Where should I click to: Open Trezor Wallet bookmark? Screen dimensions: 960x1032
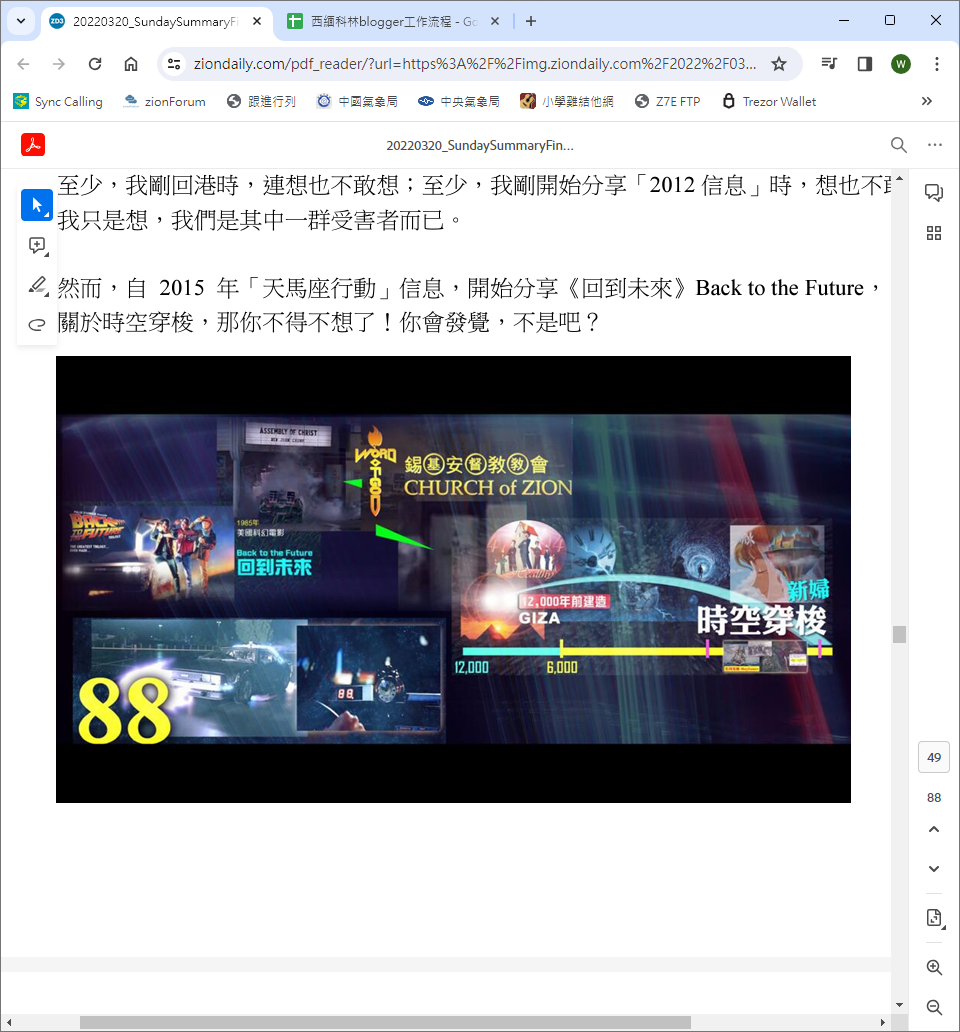[x=769, y=101]
